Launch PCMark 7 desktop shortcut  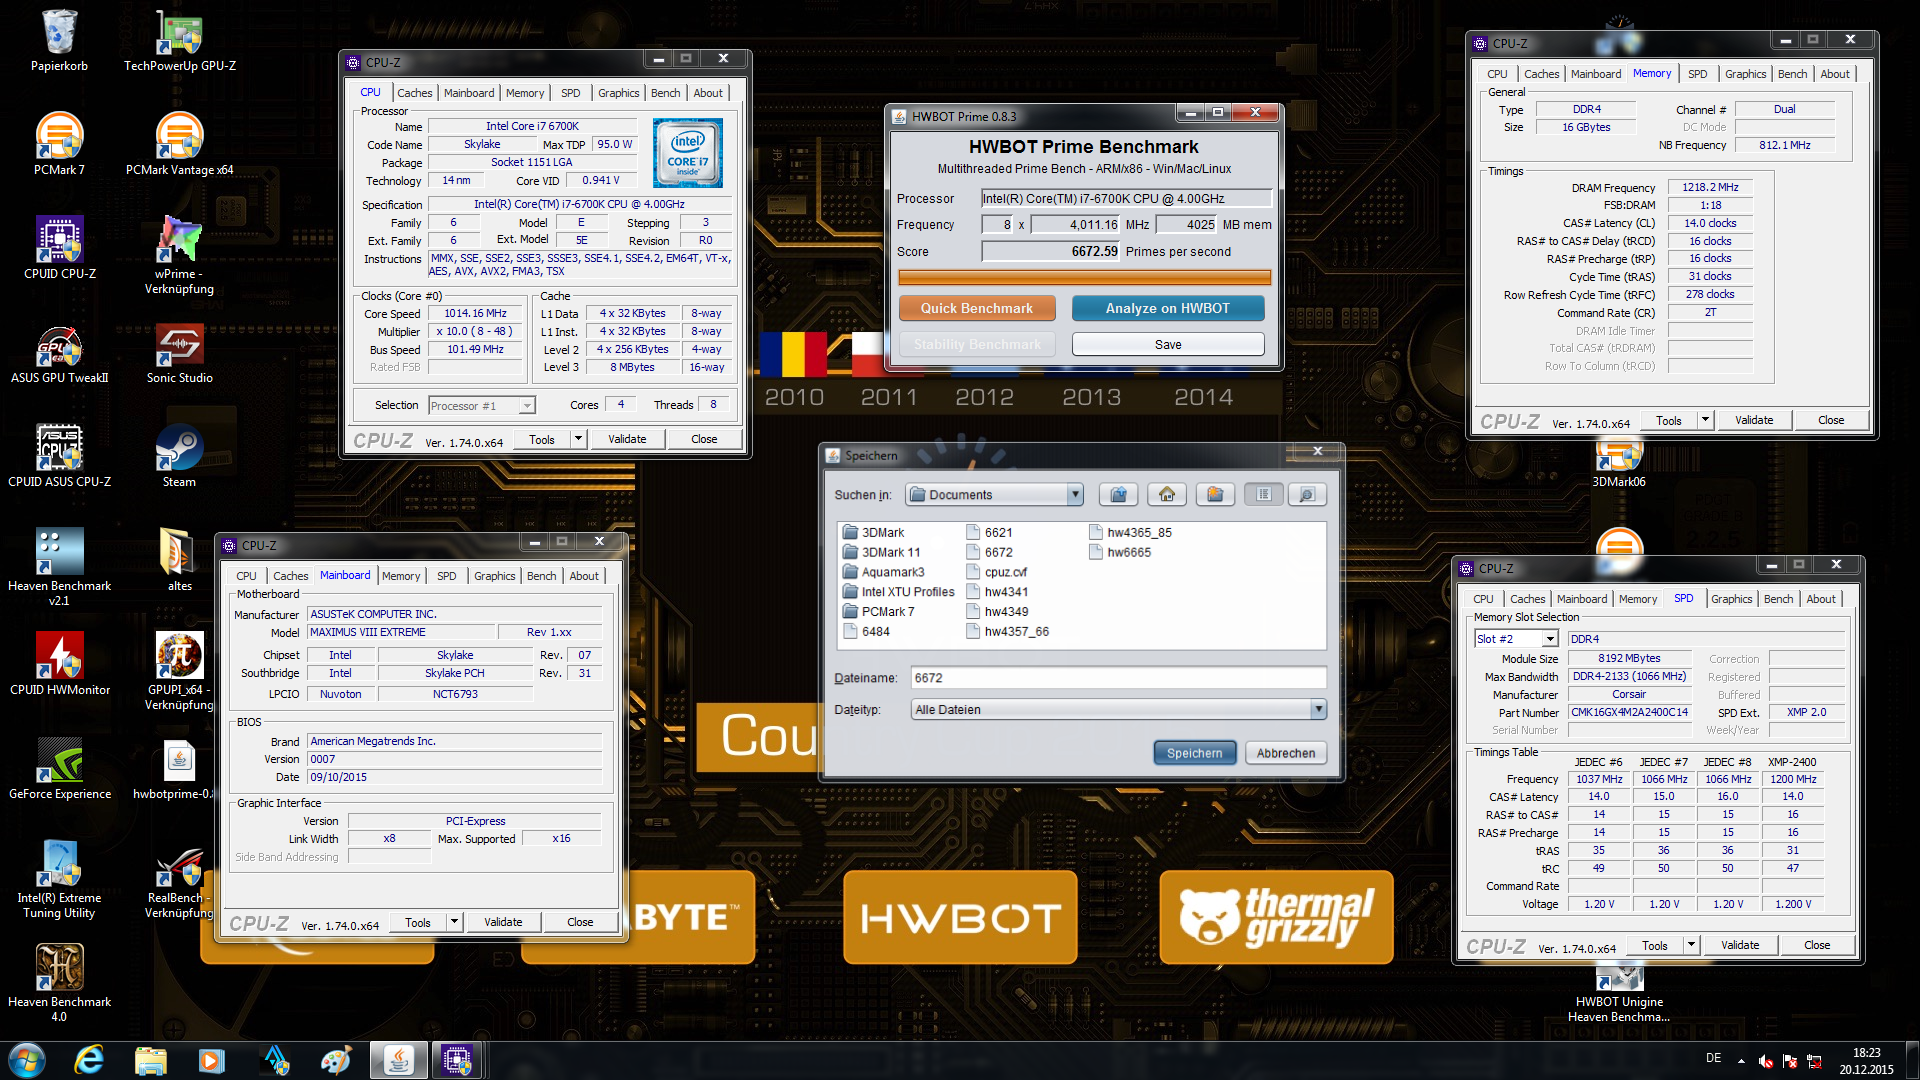click(59, 144)
